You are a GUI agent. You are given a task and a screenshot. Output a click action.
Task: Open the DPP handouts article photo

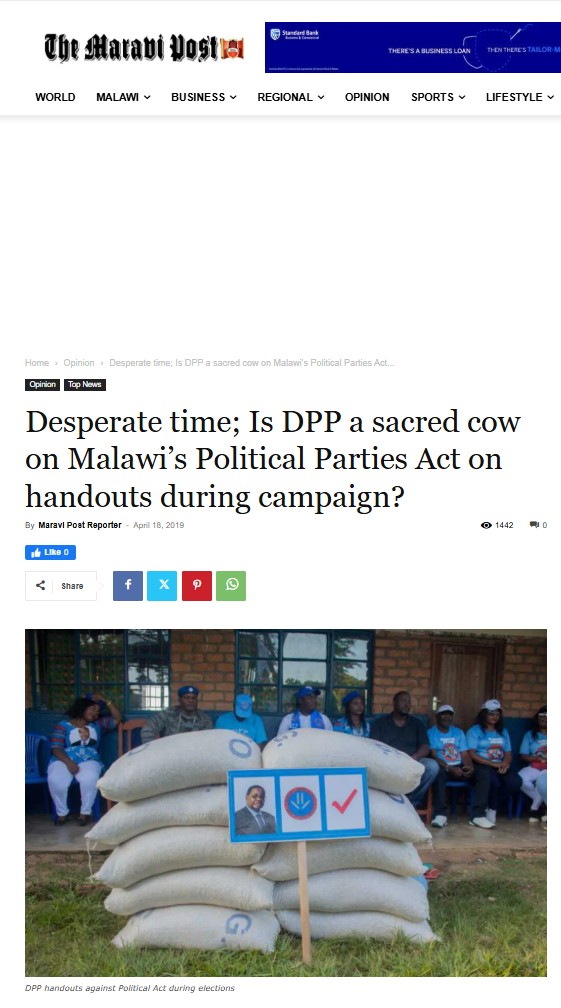(286, 803)
